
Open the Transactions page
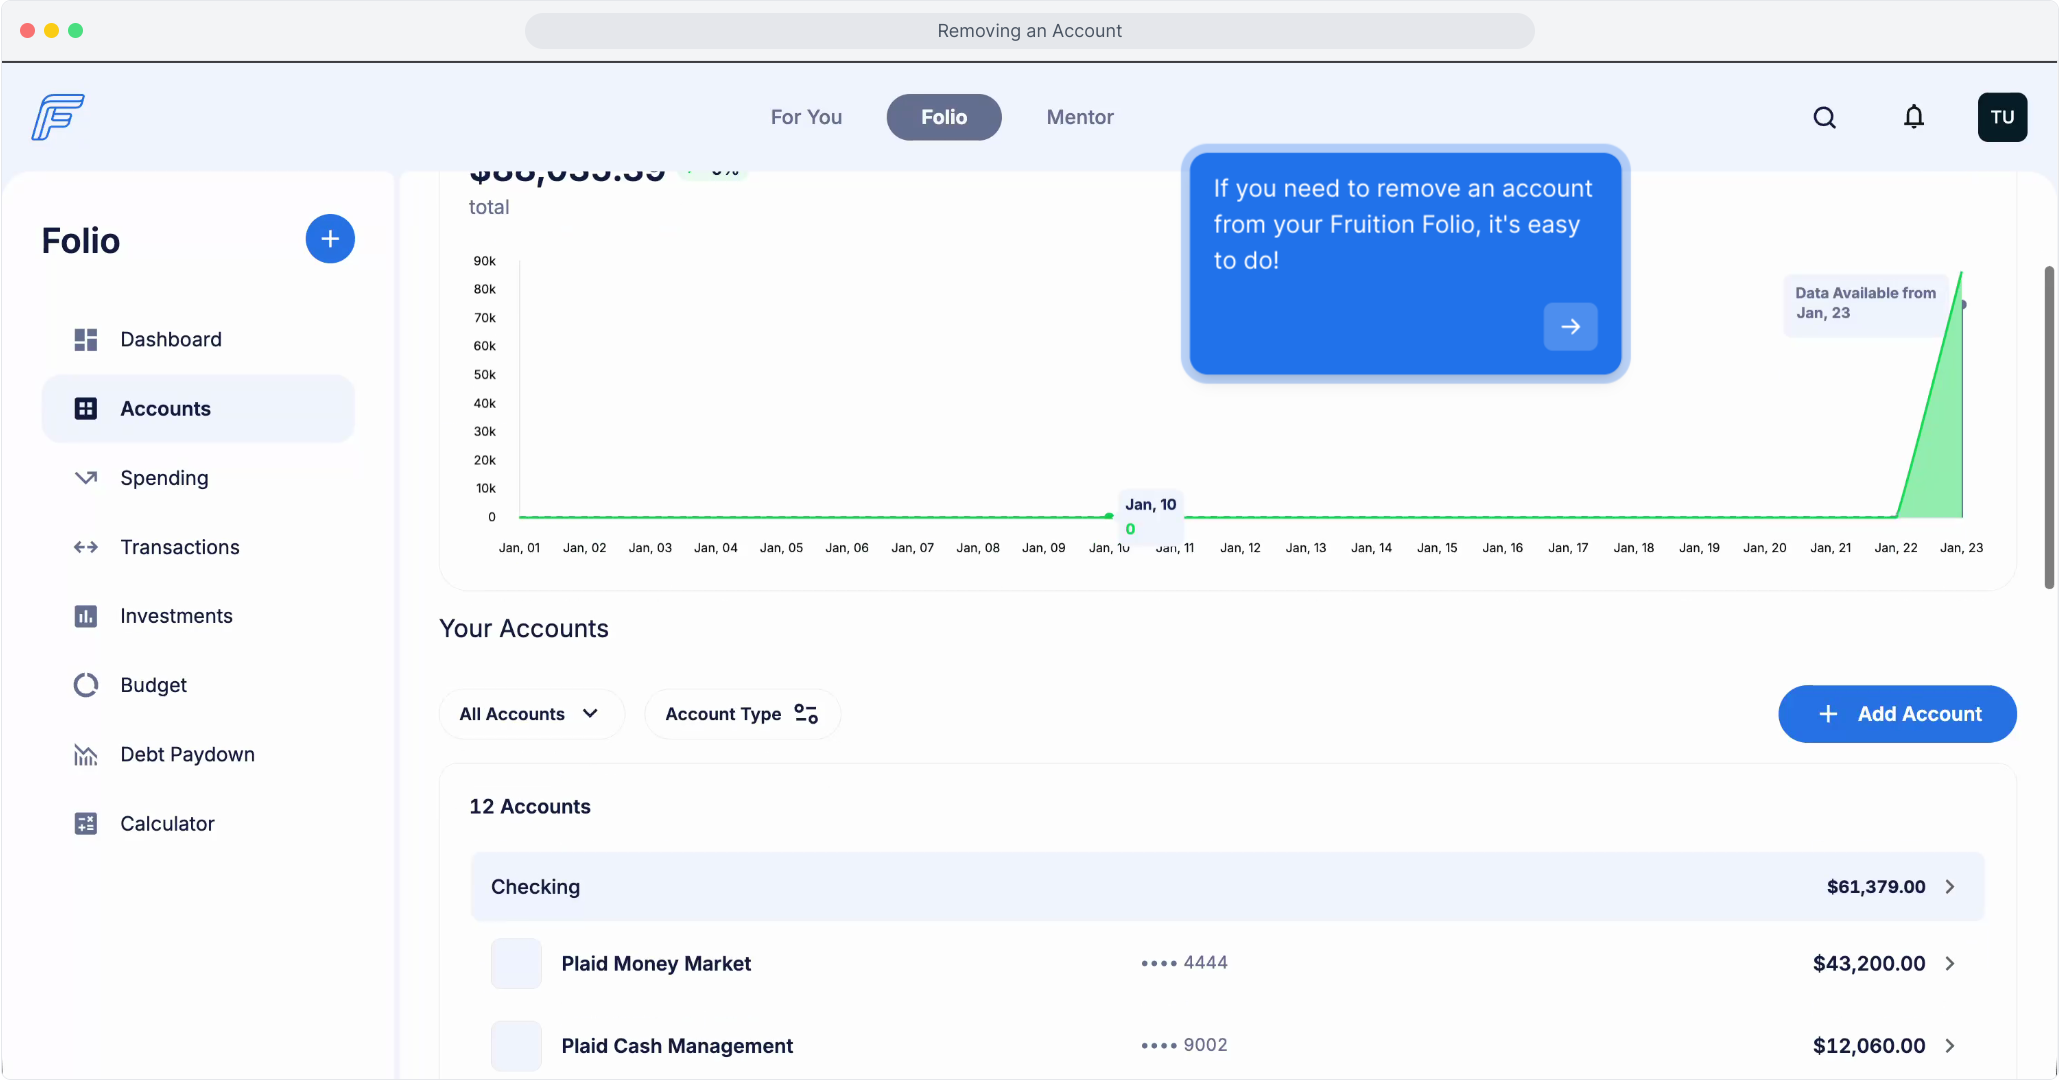180,547
